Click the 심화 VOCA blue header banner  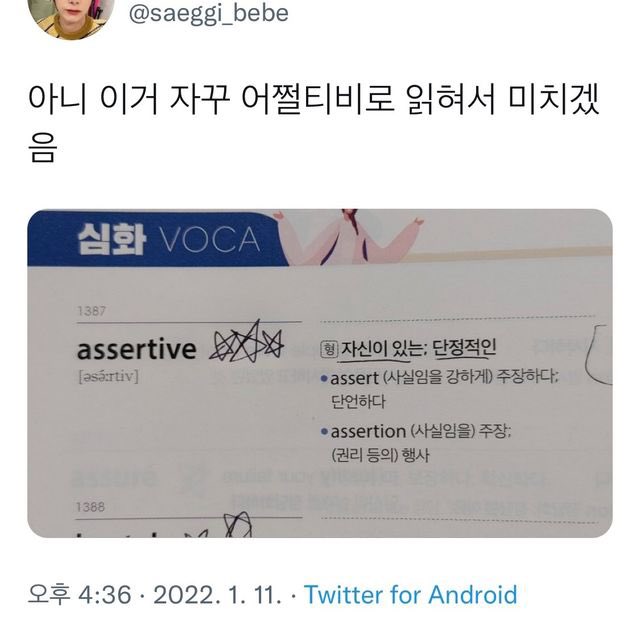tap(155, 239)
